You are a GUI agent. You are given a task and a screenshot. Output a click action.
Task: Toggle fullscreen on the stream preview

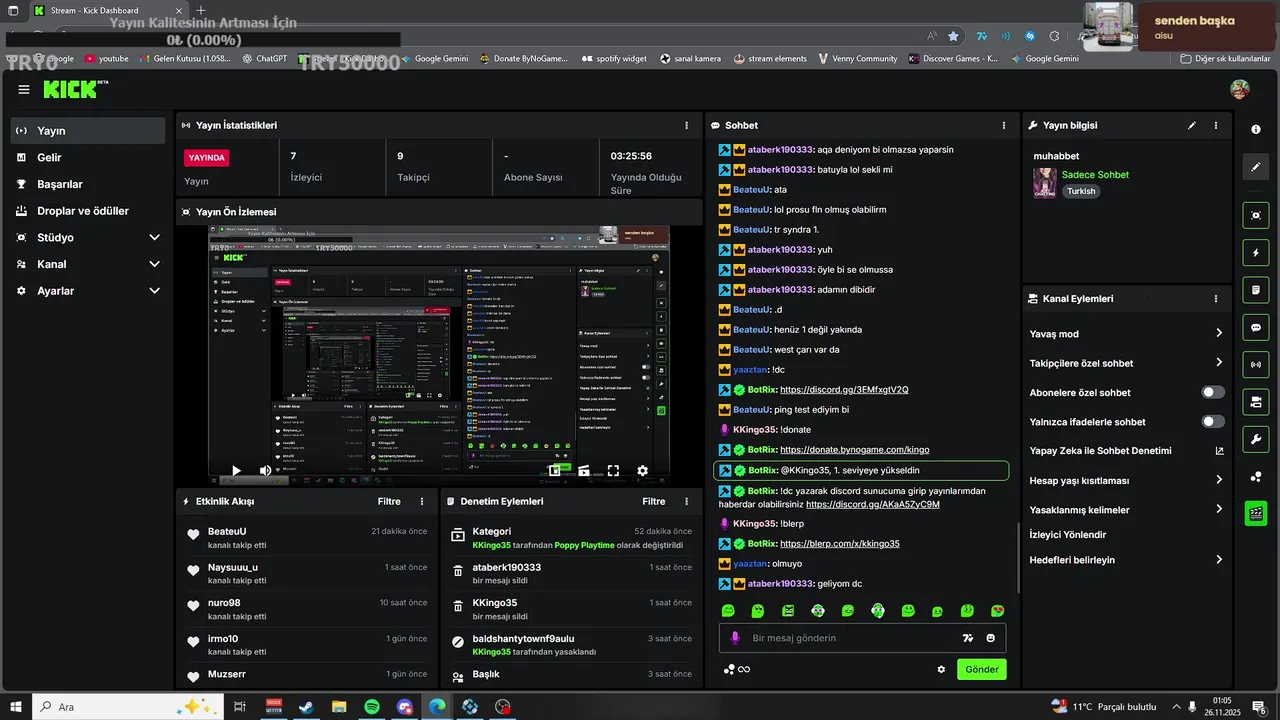click(613, 470)
